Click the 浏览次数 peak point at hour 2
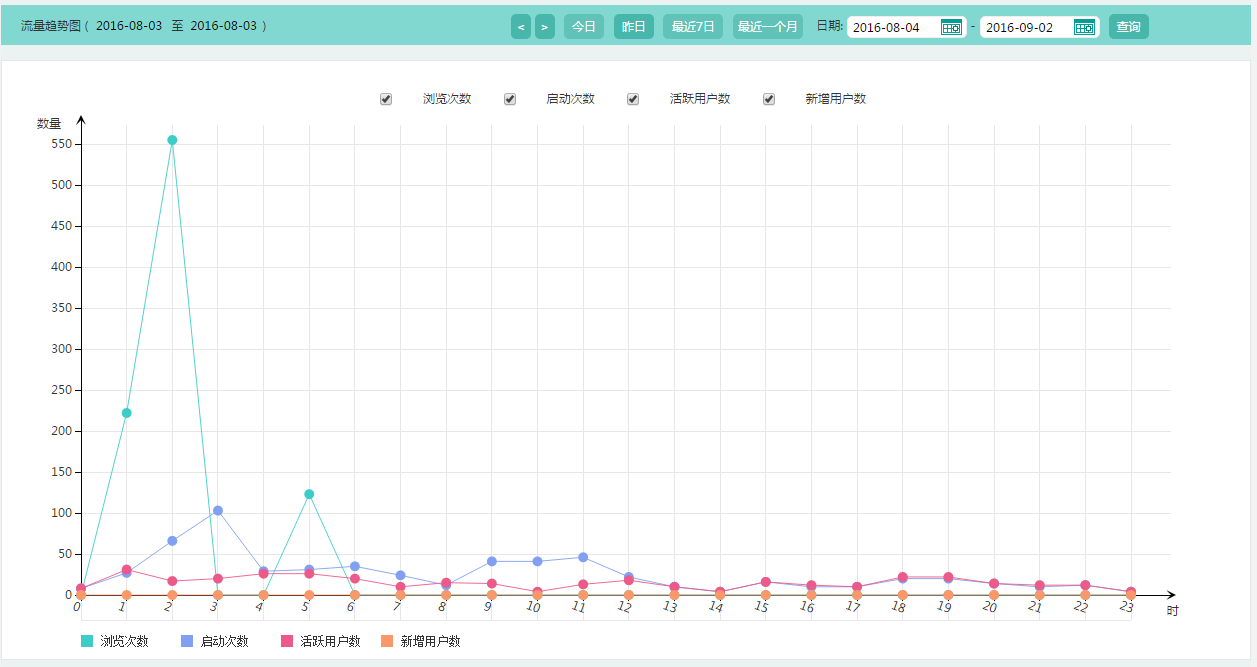This screenshot has width=1257, height=667. (x=172, y=140)
